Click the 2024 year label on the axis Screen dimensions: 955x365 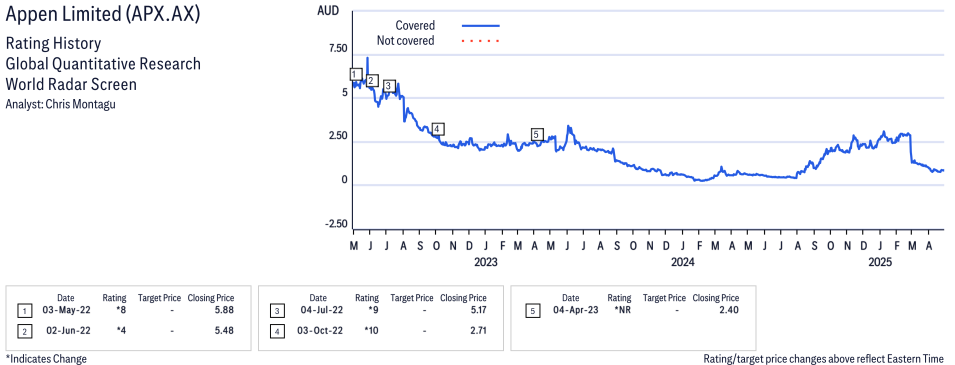pos(683,262)
